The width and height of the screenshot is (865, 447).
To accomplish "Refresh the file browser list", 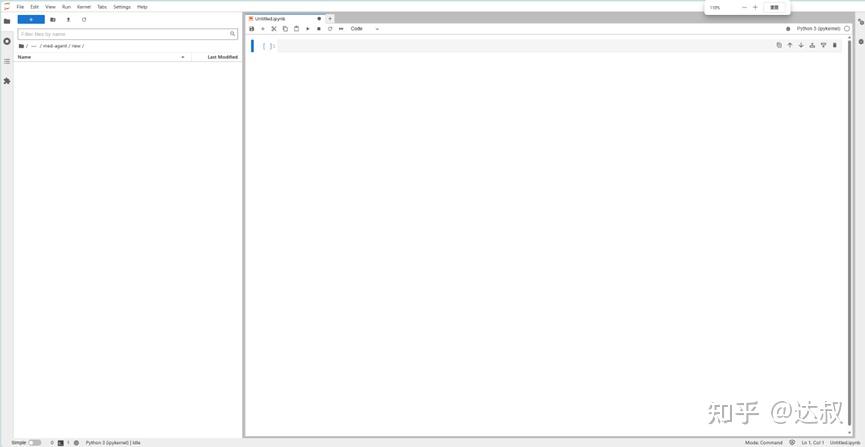I will [x=84, y=19].
